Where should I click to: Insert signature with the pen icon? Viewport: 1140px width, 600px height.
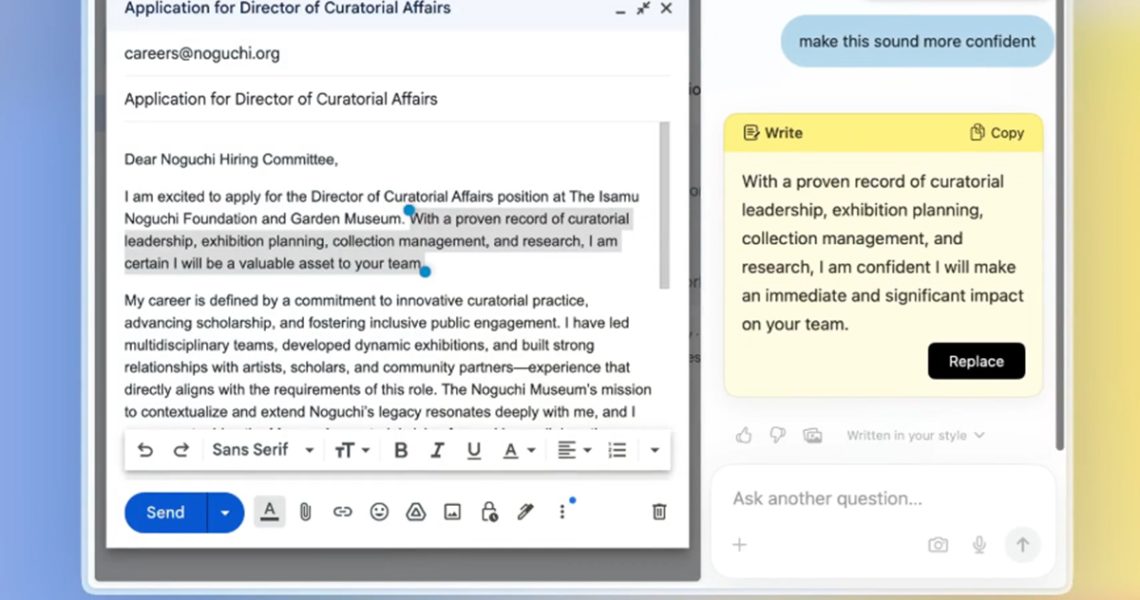(x=526, y=513)
